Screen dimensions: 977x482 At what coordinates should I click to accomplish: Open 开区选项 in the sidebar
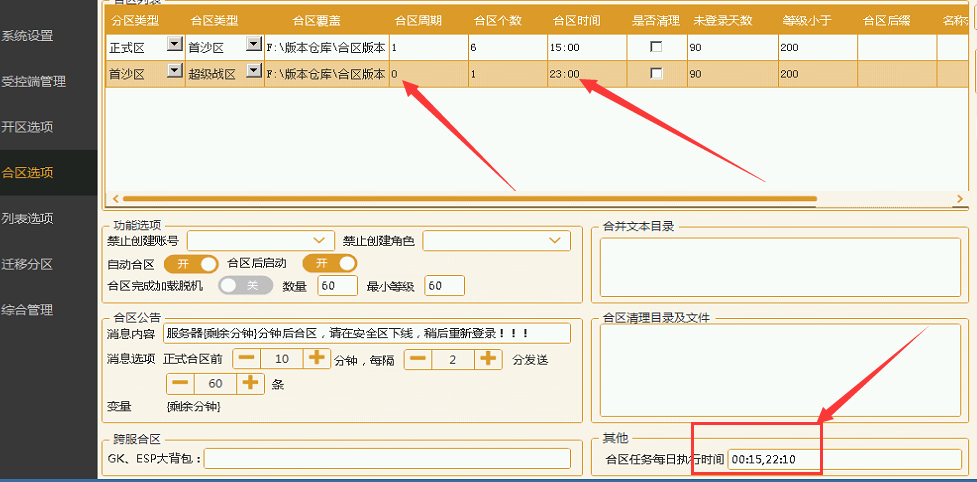[x=28, y=127]
